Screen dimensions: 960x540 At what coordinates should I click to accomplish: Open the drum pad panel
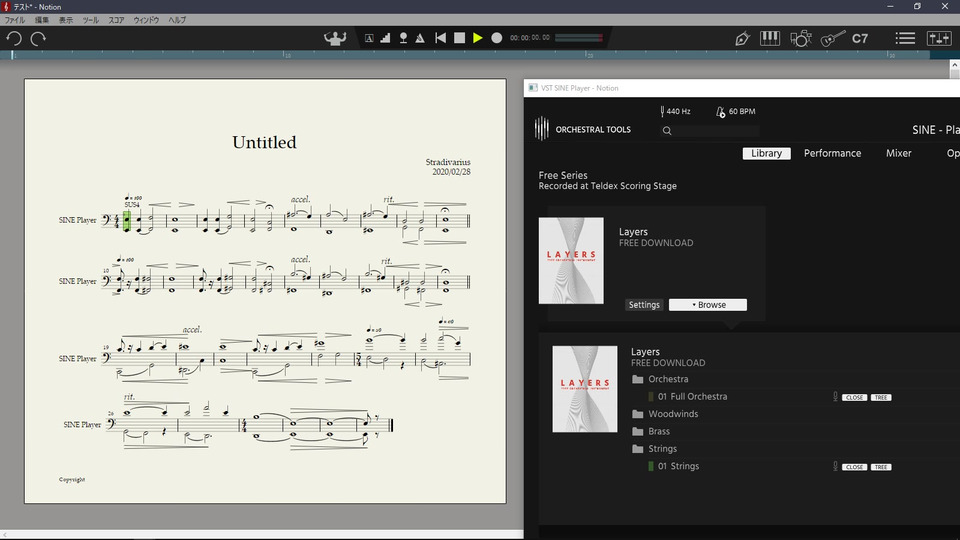800,38
